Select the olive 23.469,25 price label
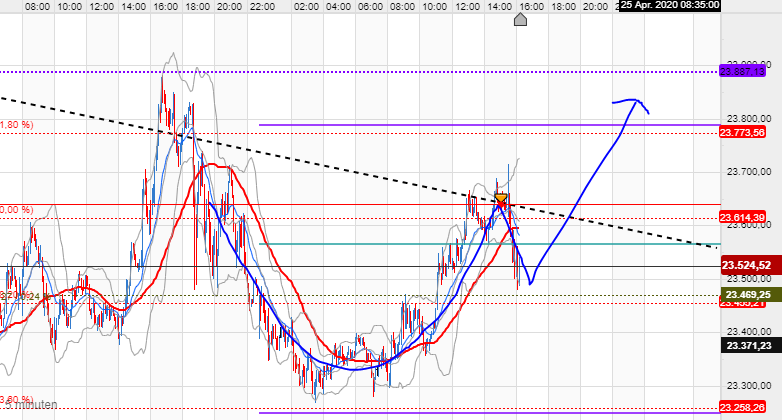 coord(751,294)
